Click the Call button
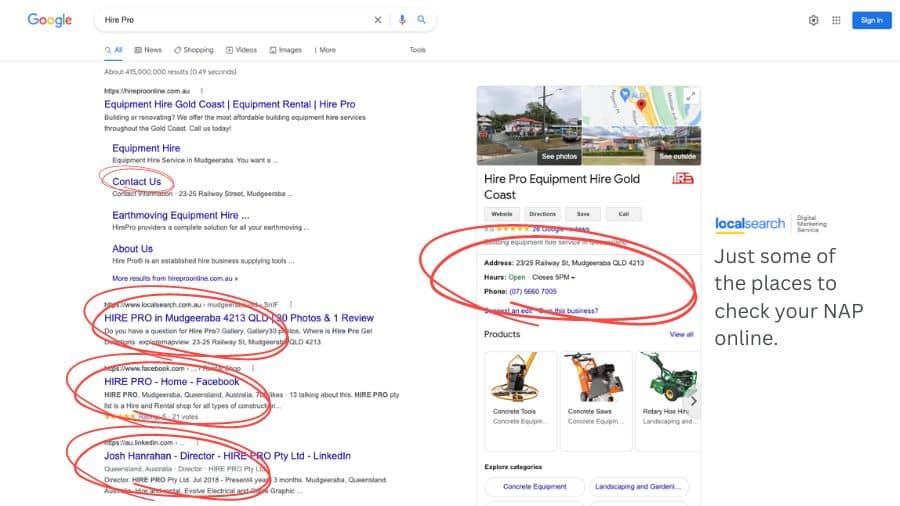This screenshot has height=506, width=900. pyautogui.click(x=624, y=214)
